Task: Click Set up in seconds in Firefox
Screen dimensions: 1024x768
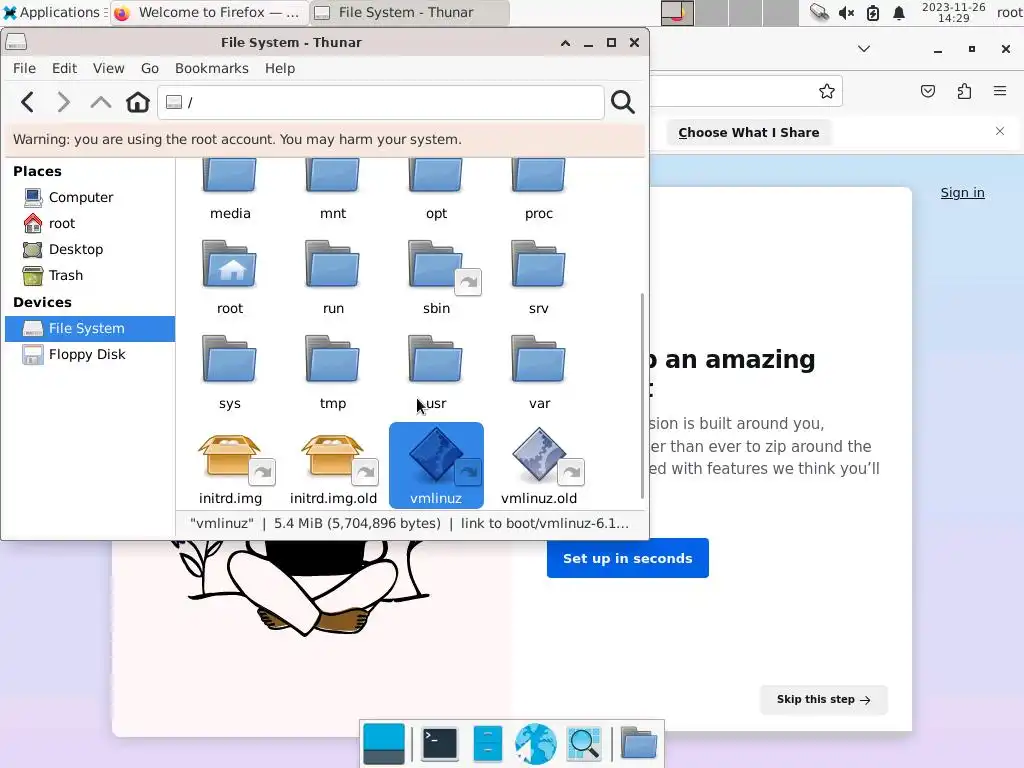Action: pos(628,558)
